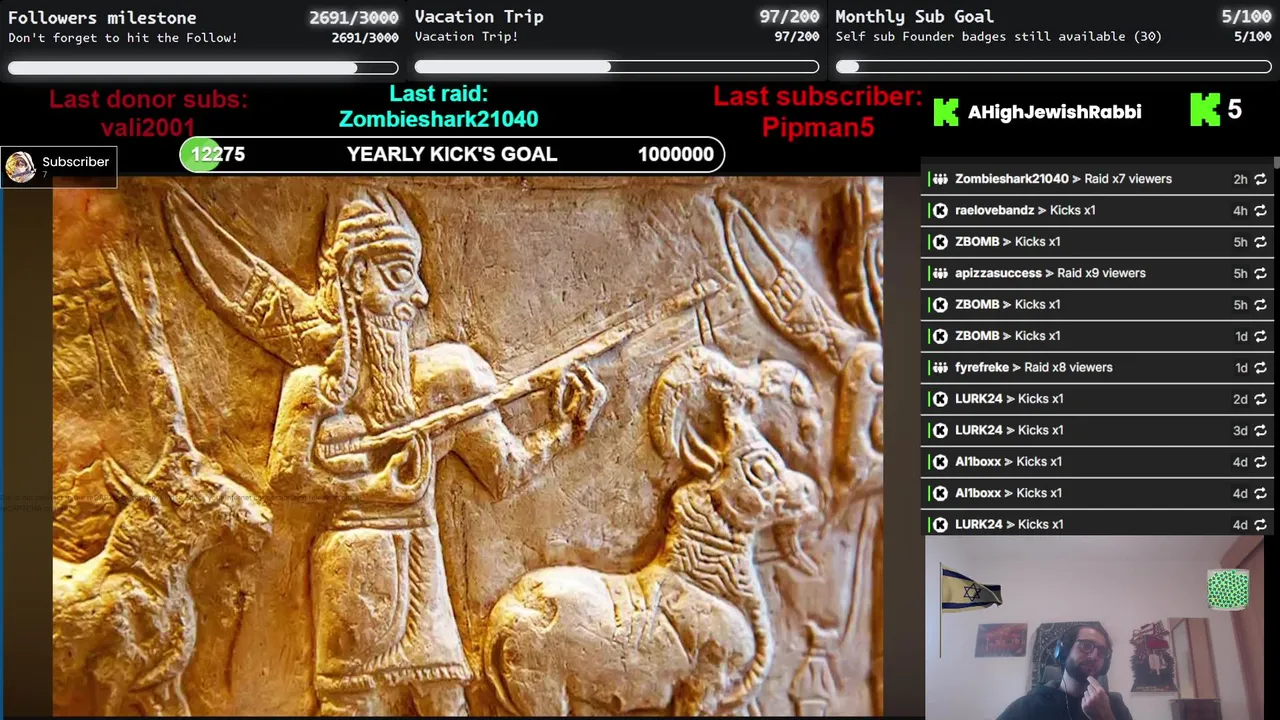
Task: Click 'Don't forget to hit the Follow!' text
Action: pyautogui.click(x=123, y=38)
